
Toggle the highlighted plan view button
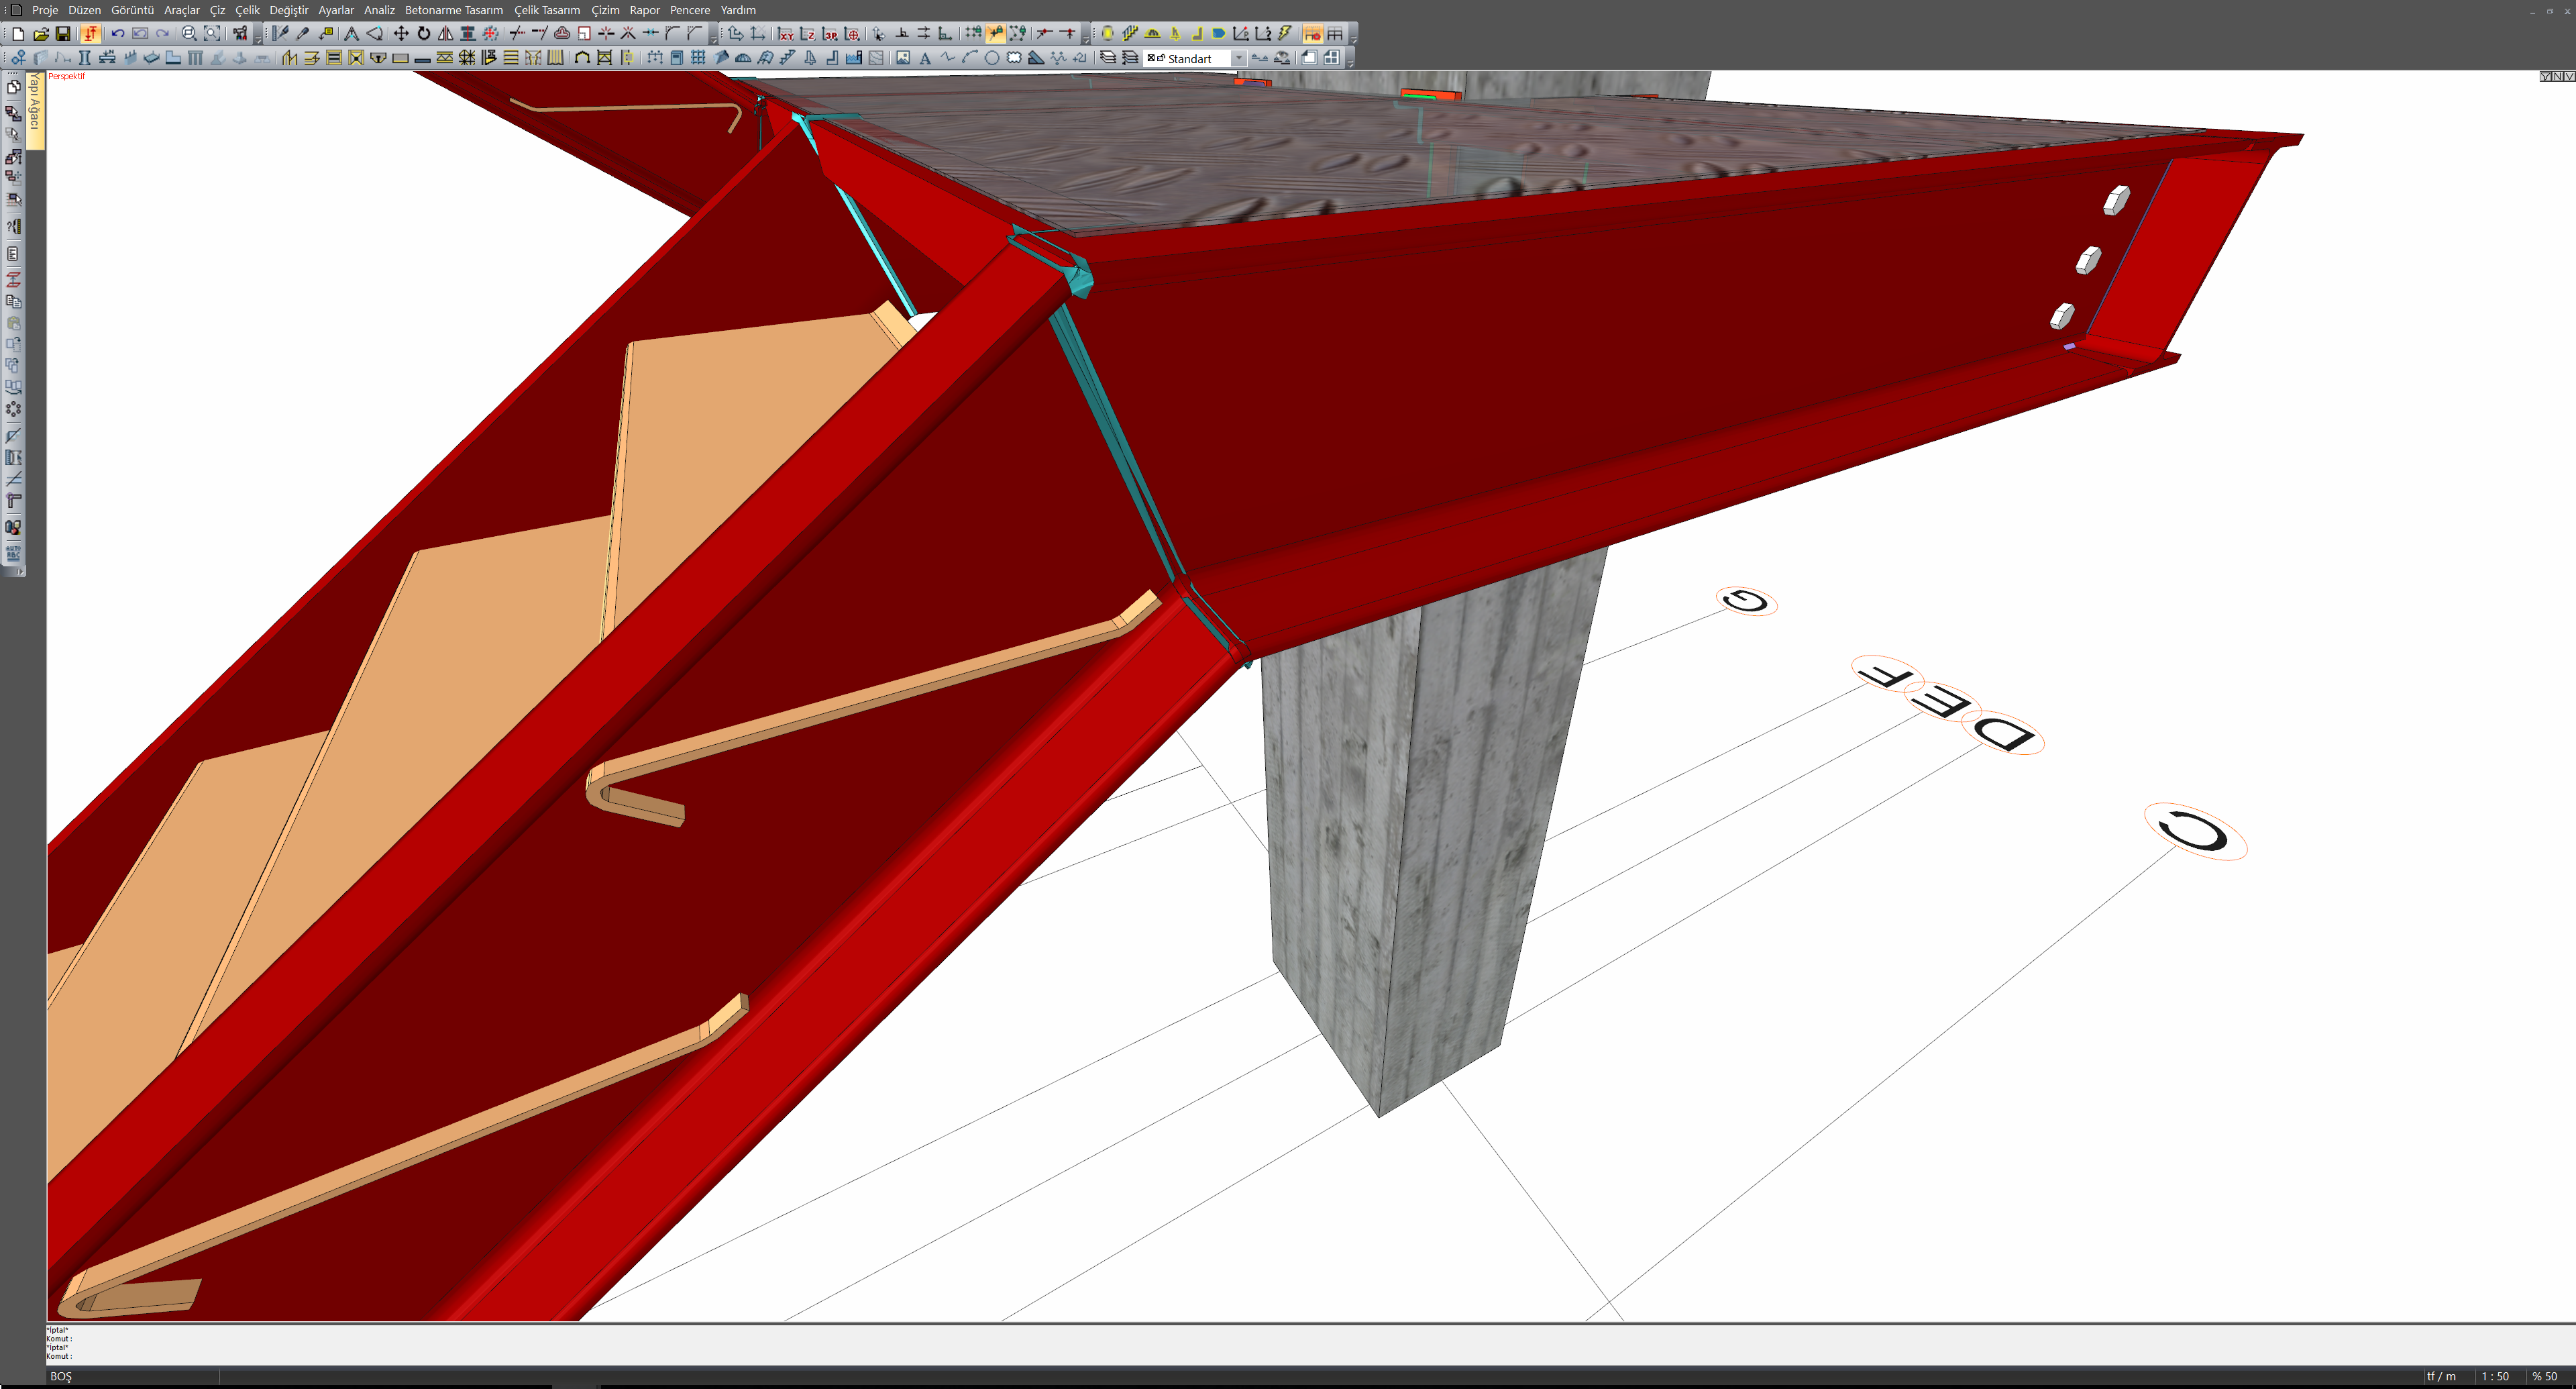1312,34
